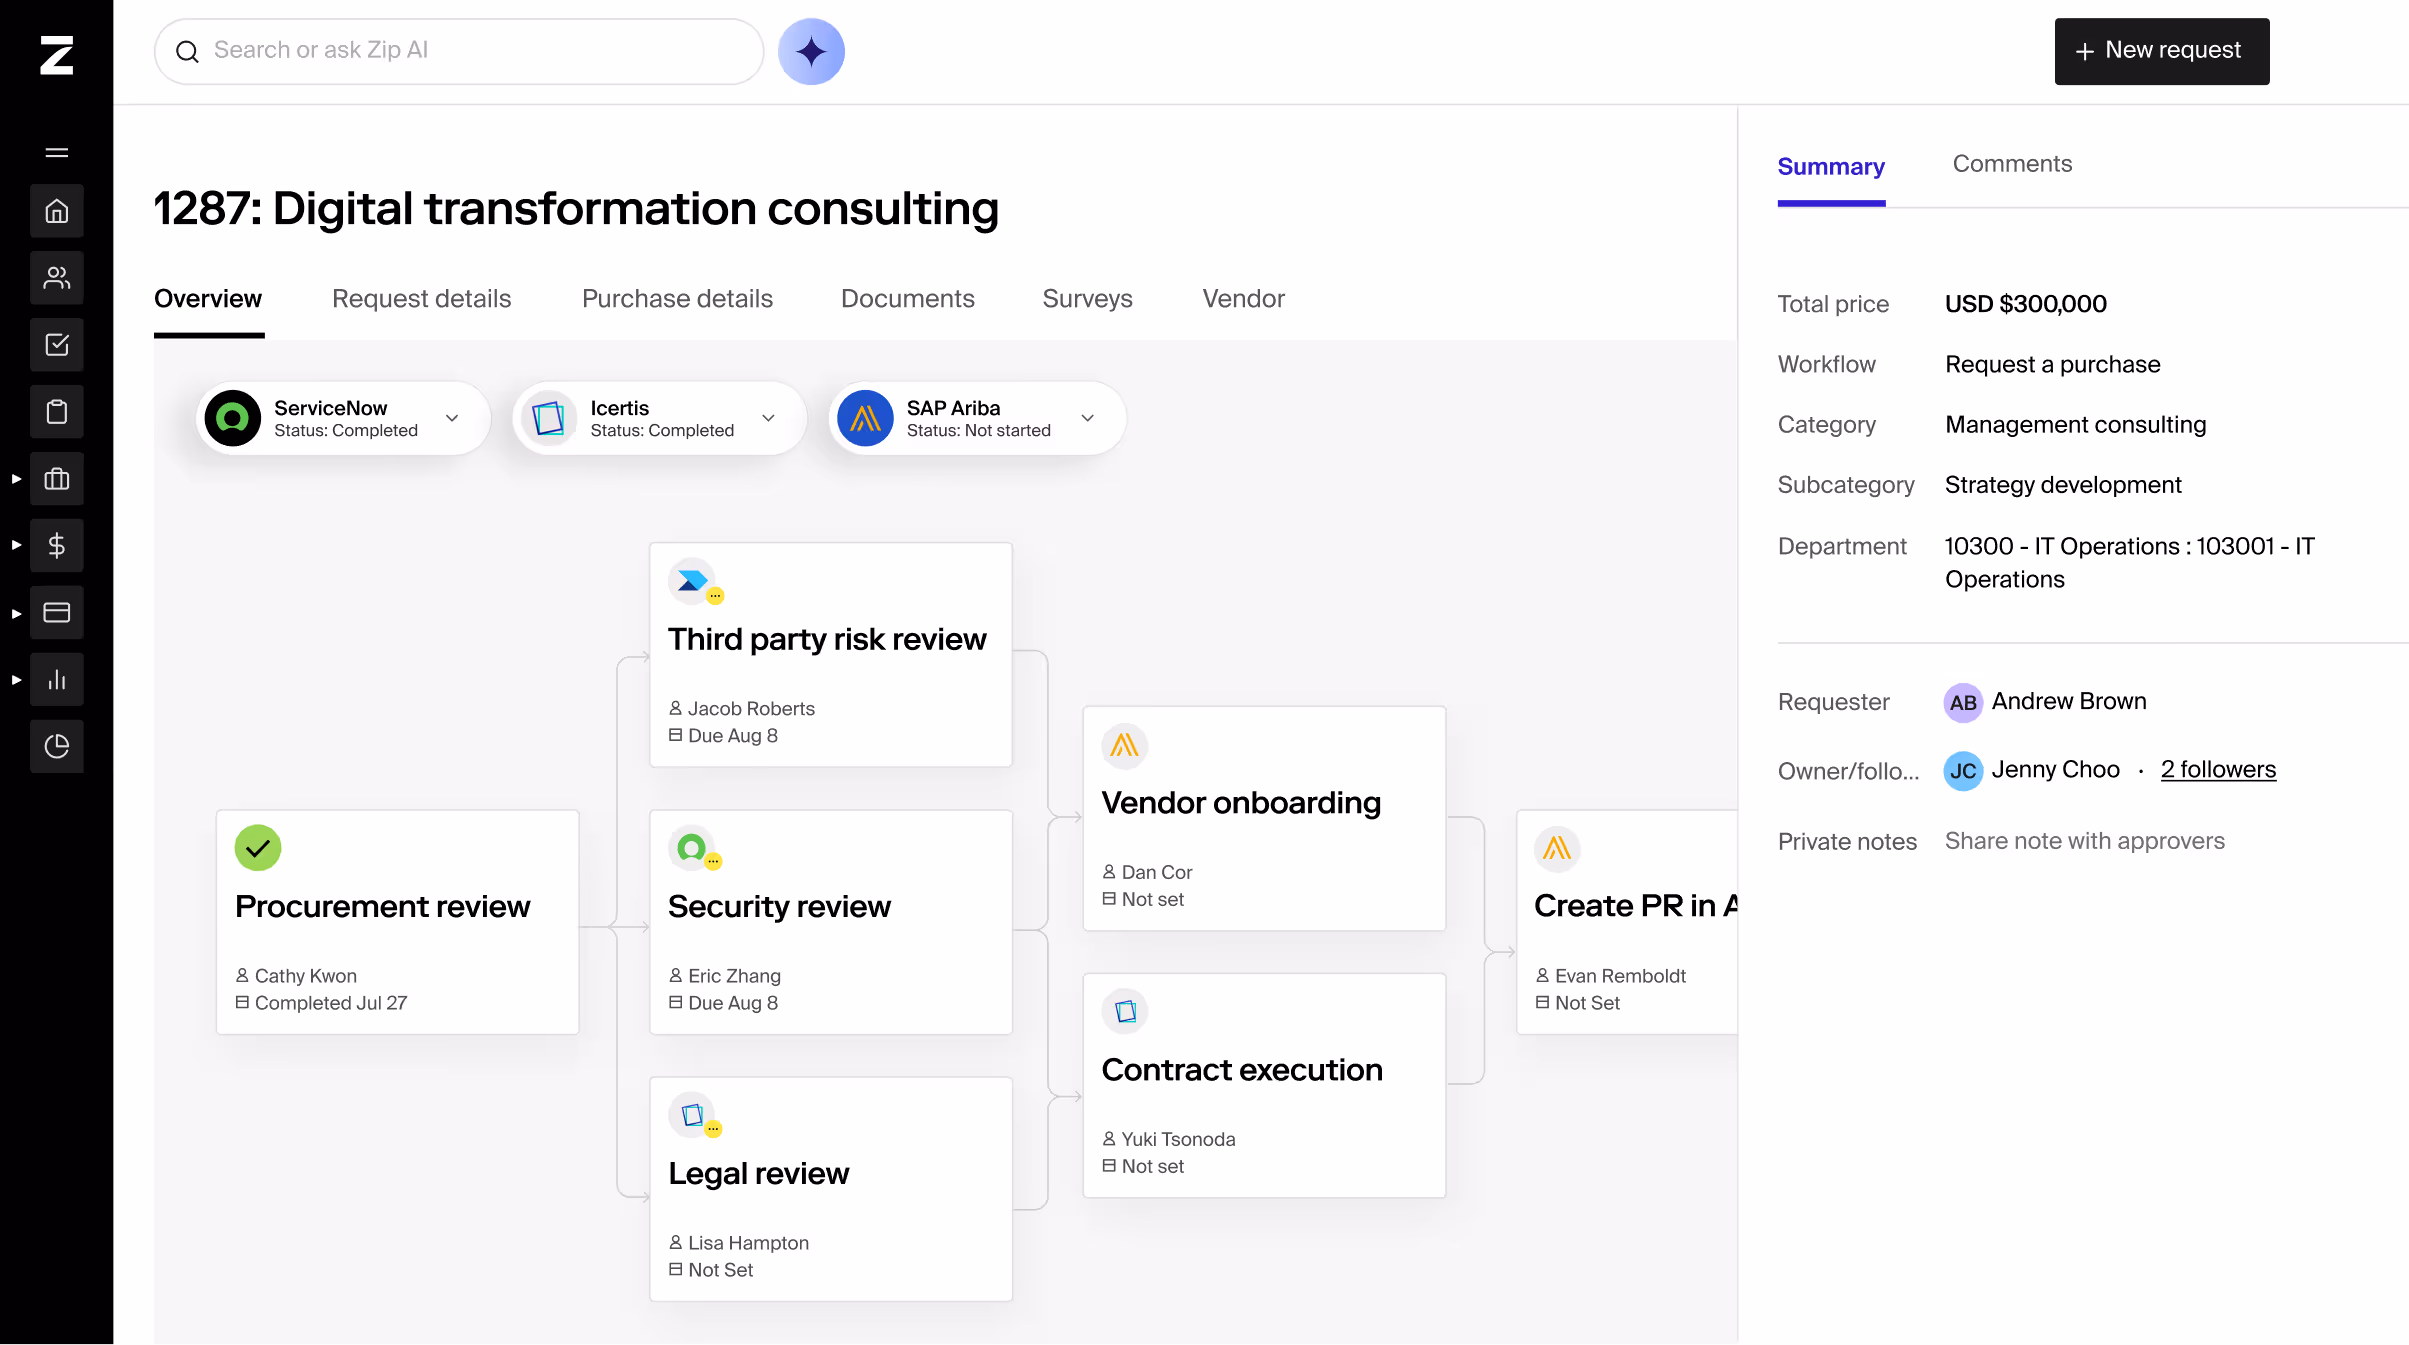2409x1345 pixels.
Task: Open the clipboard icon in sidebar
Action: 57,412
